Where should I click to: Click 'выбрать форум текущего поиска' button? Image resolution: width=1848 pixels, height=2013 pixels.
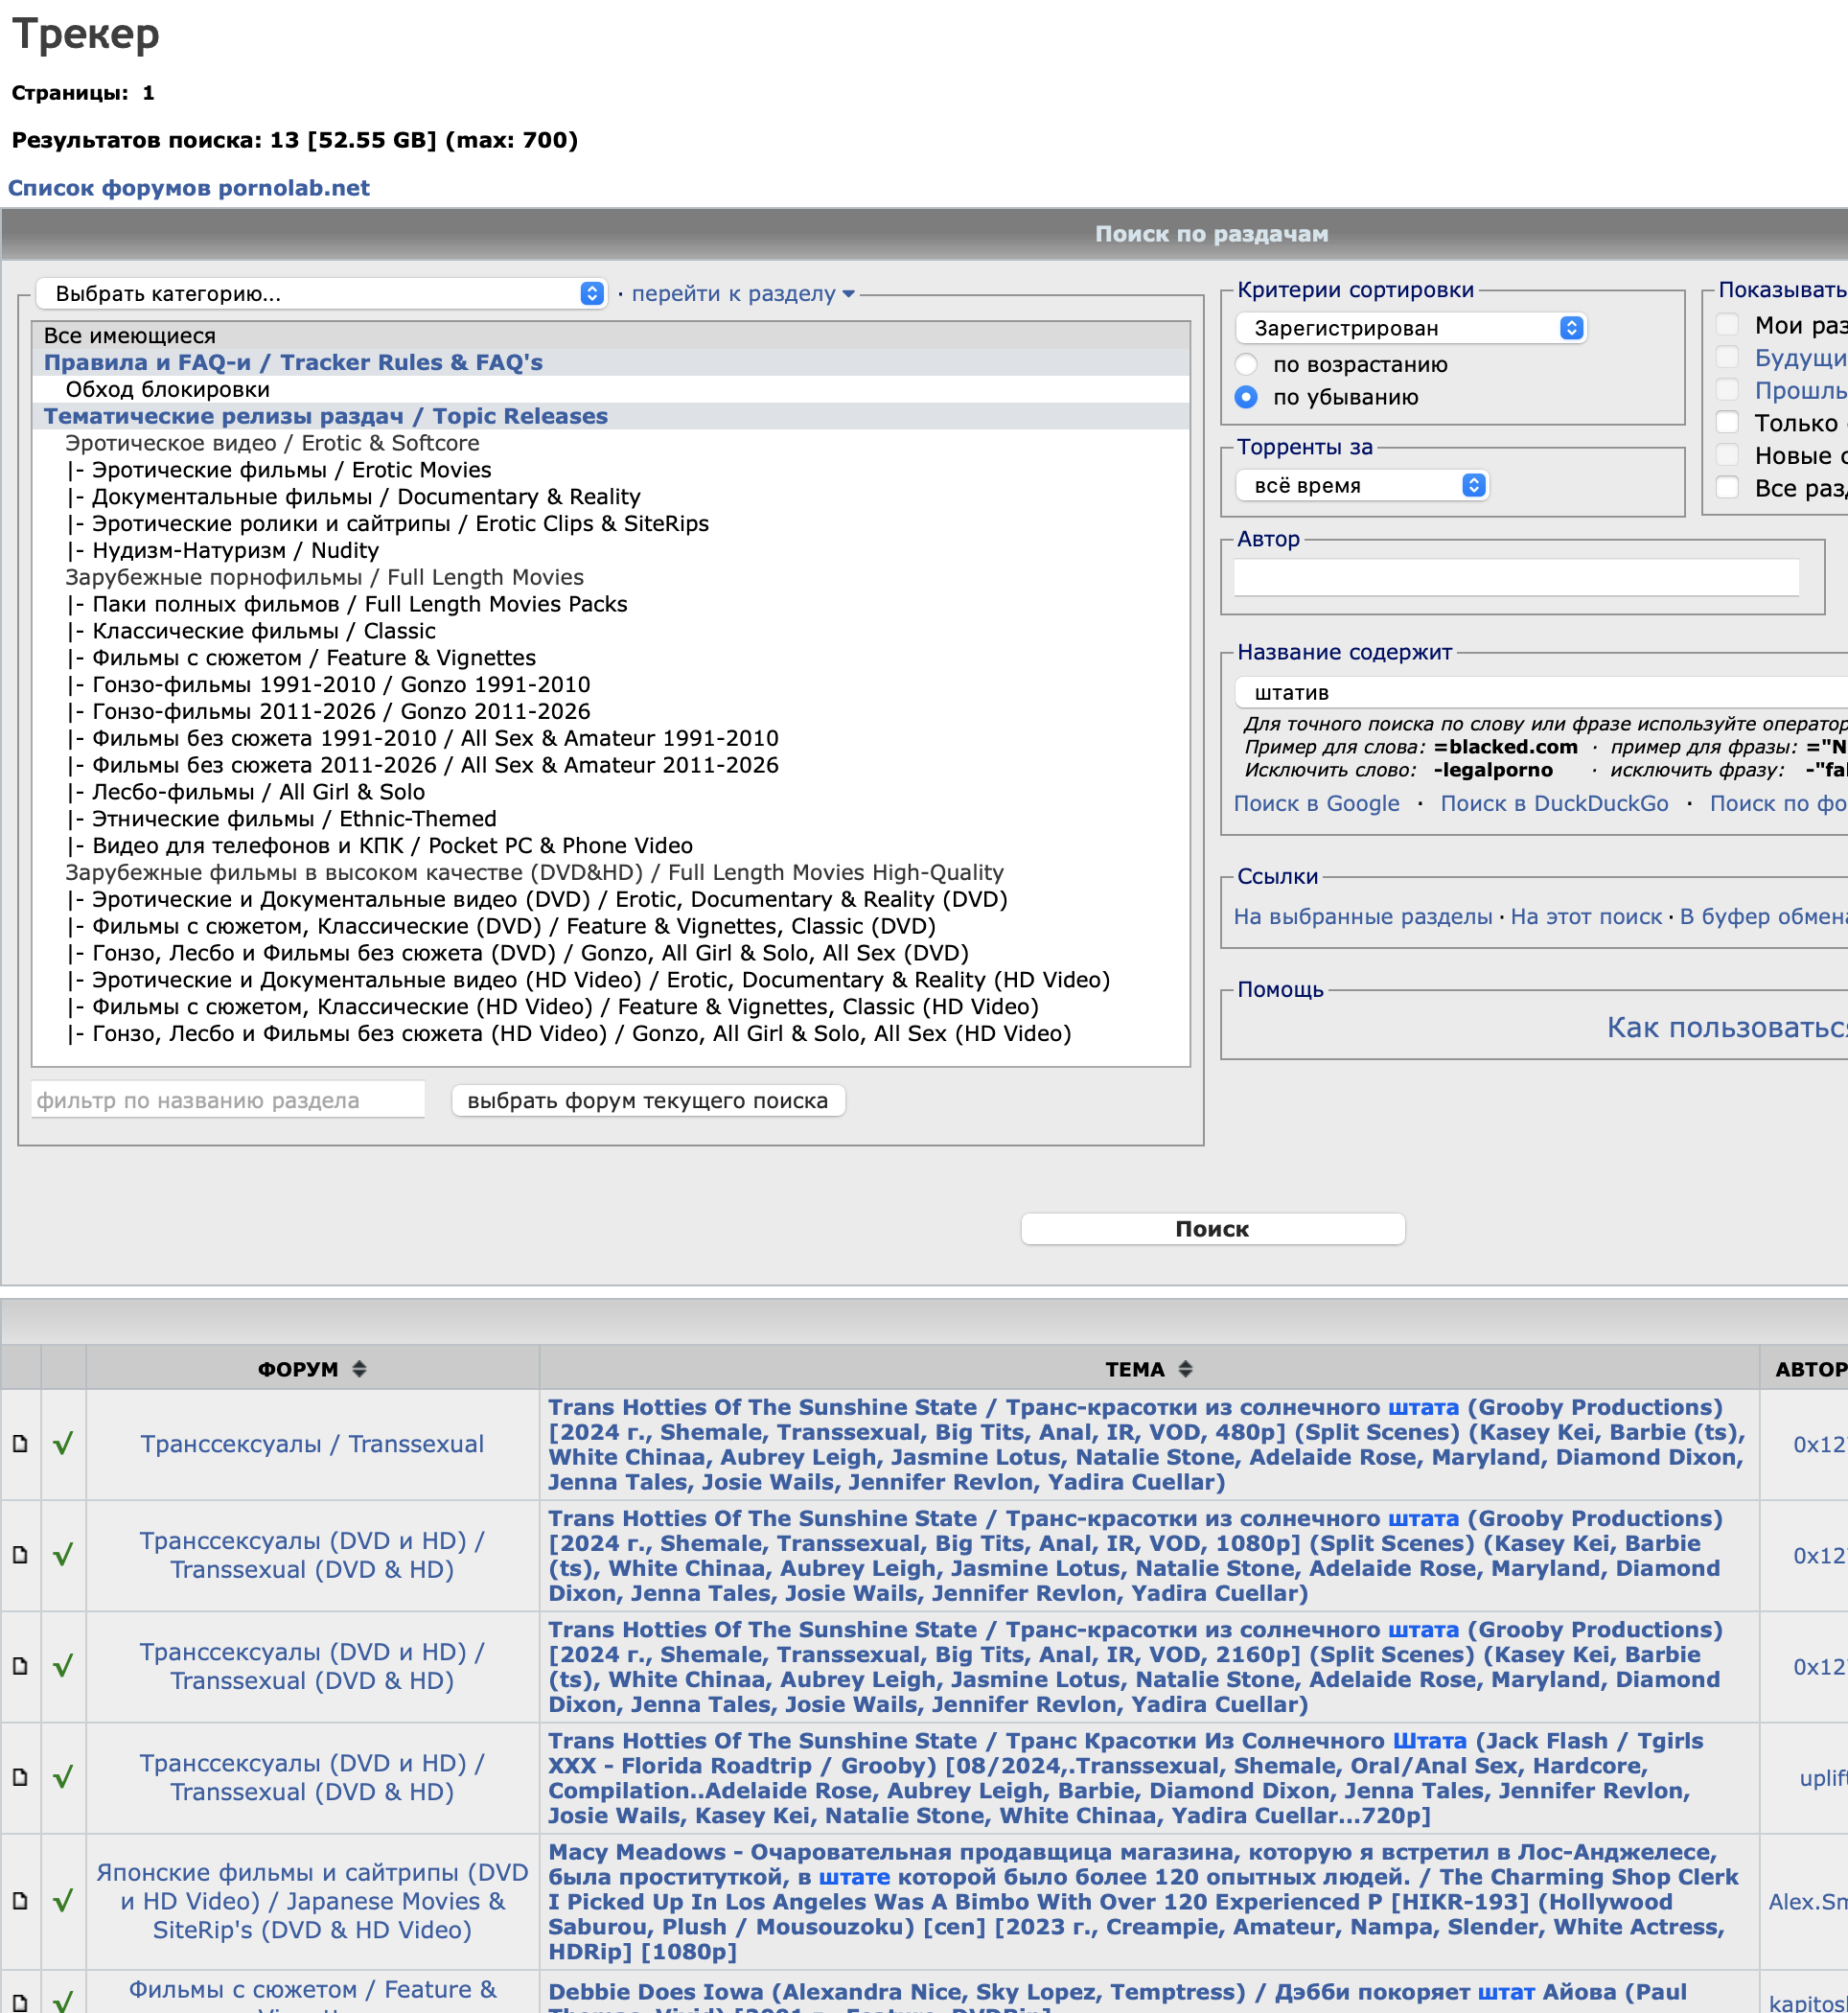(648, 1100)
